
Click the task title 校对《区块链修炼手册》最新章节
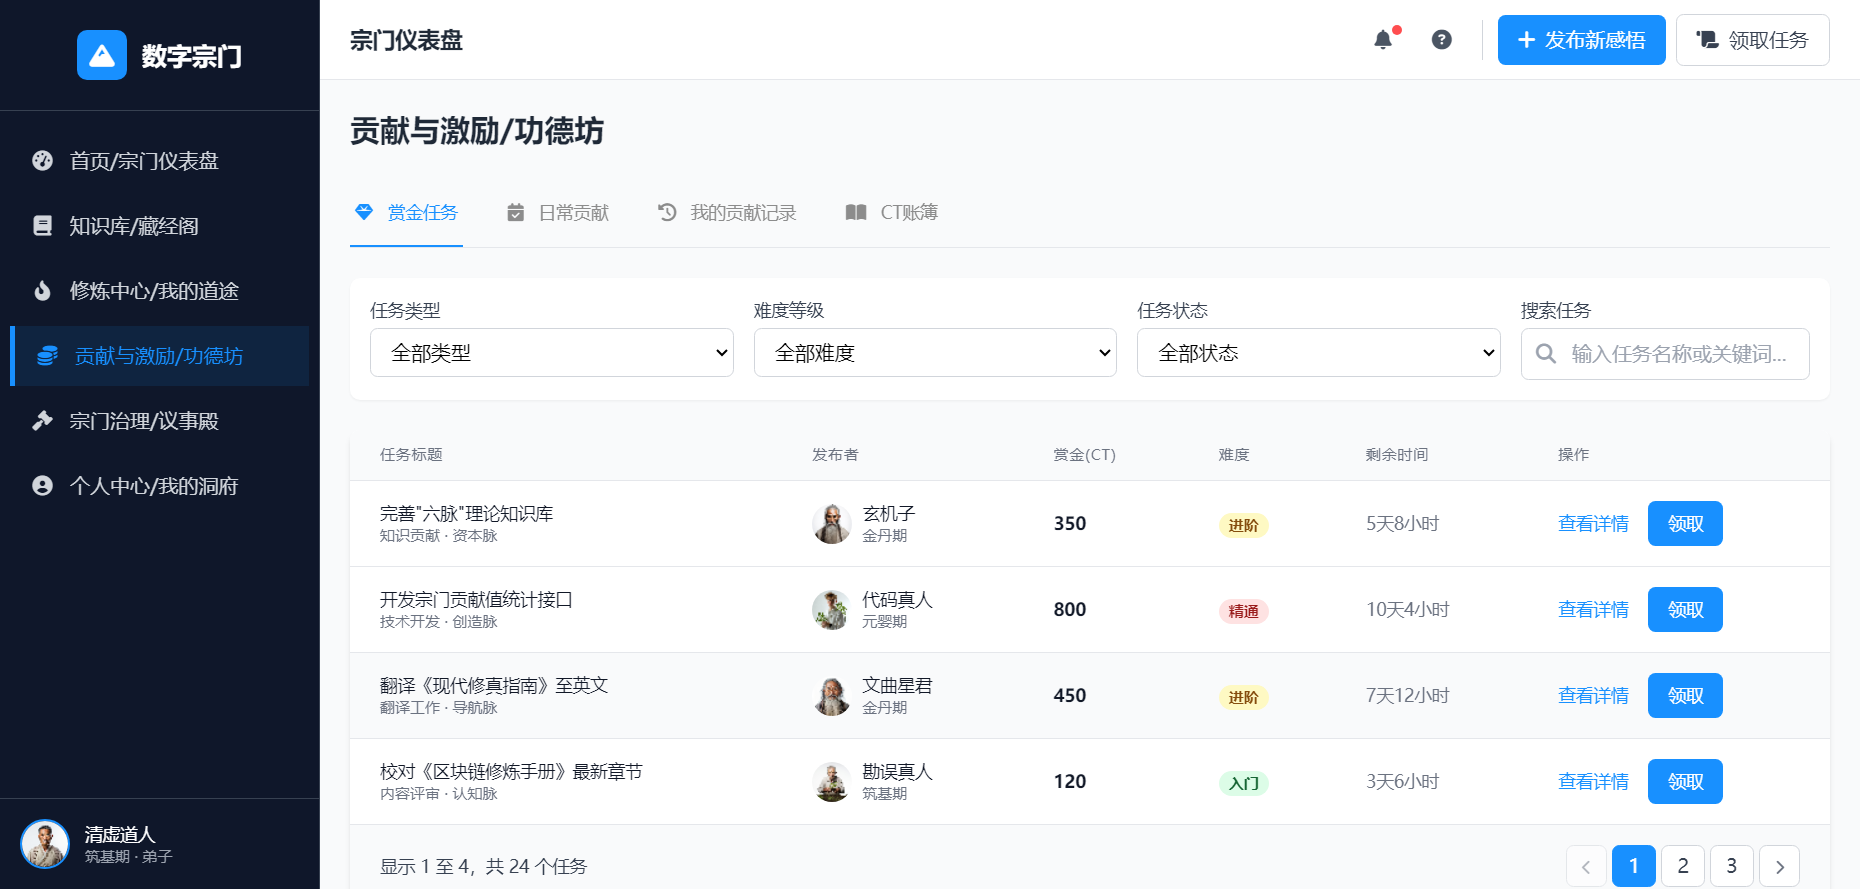coord(511,772)
